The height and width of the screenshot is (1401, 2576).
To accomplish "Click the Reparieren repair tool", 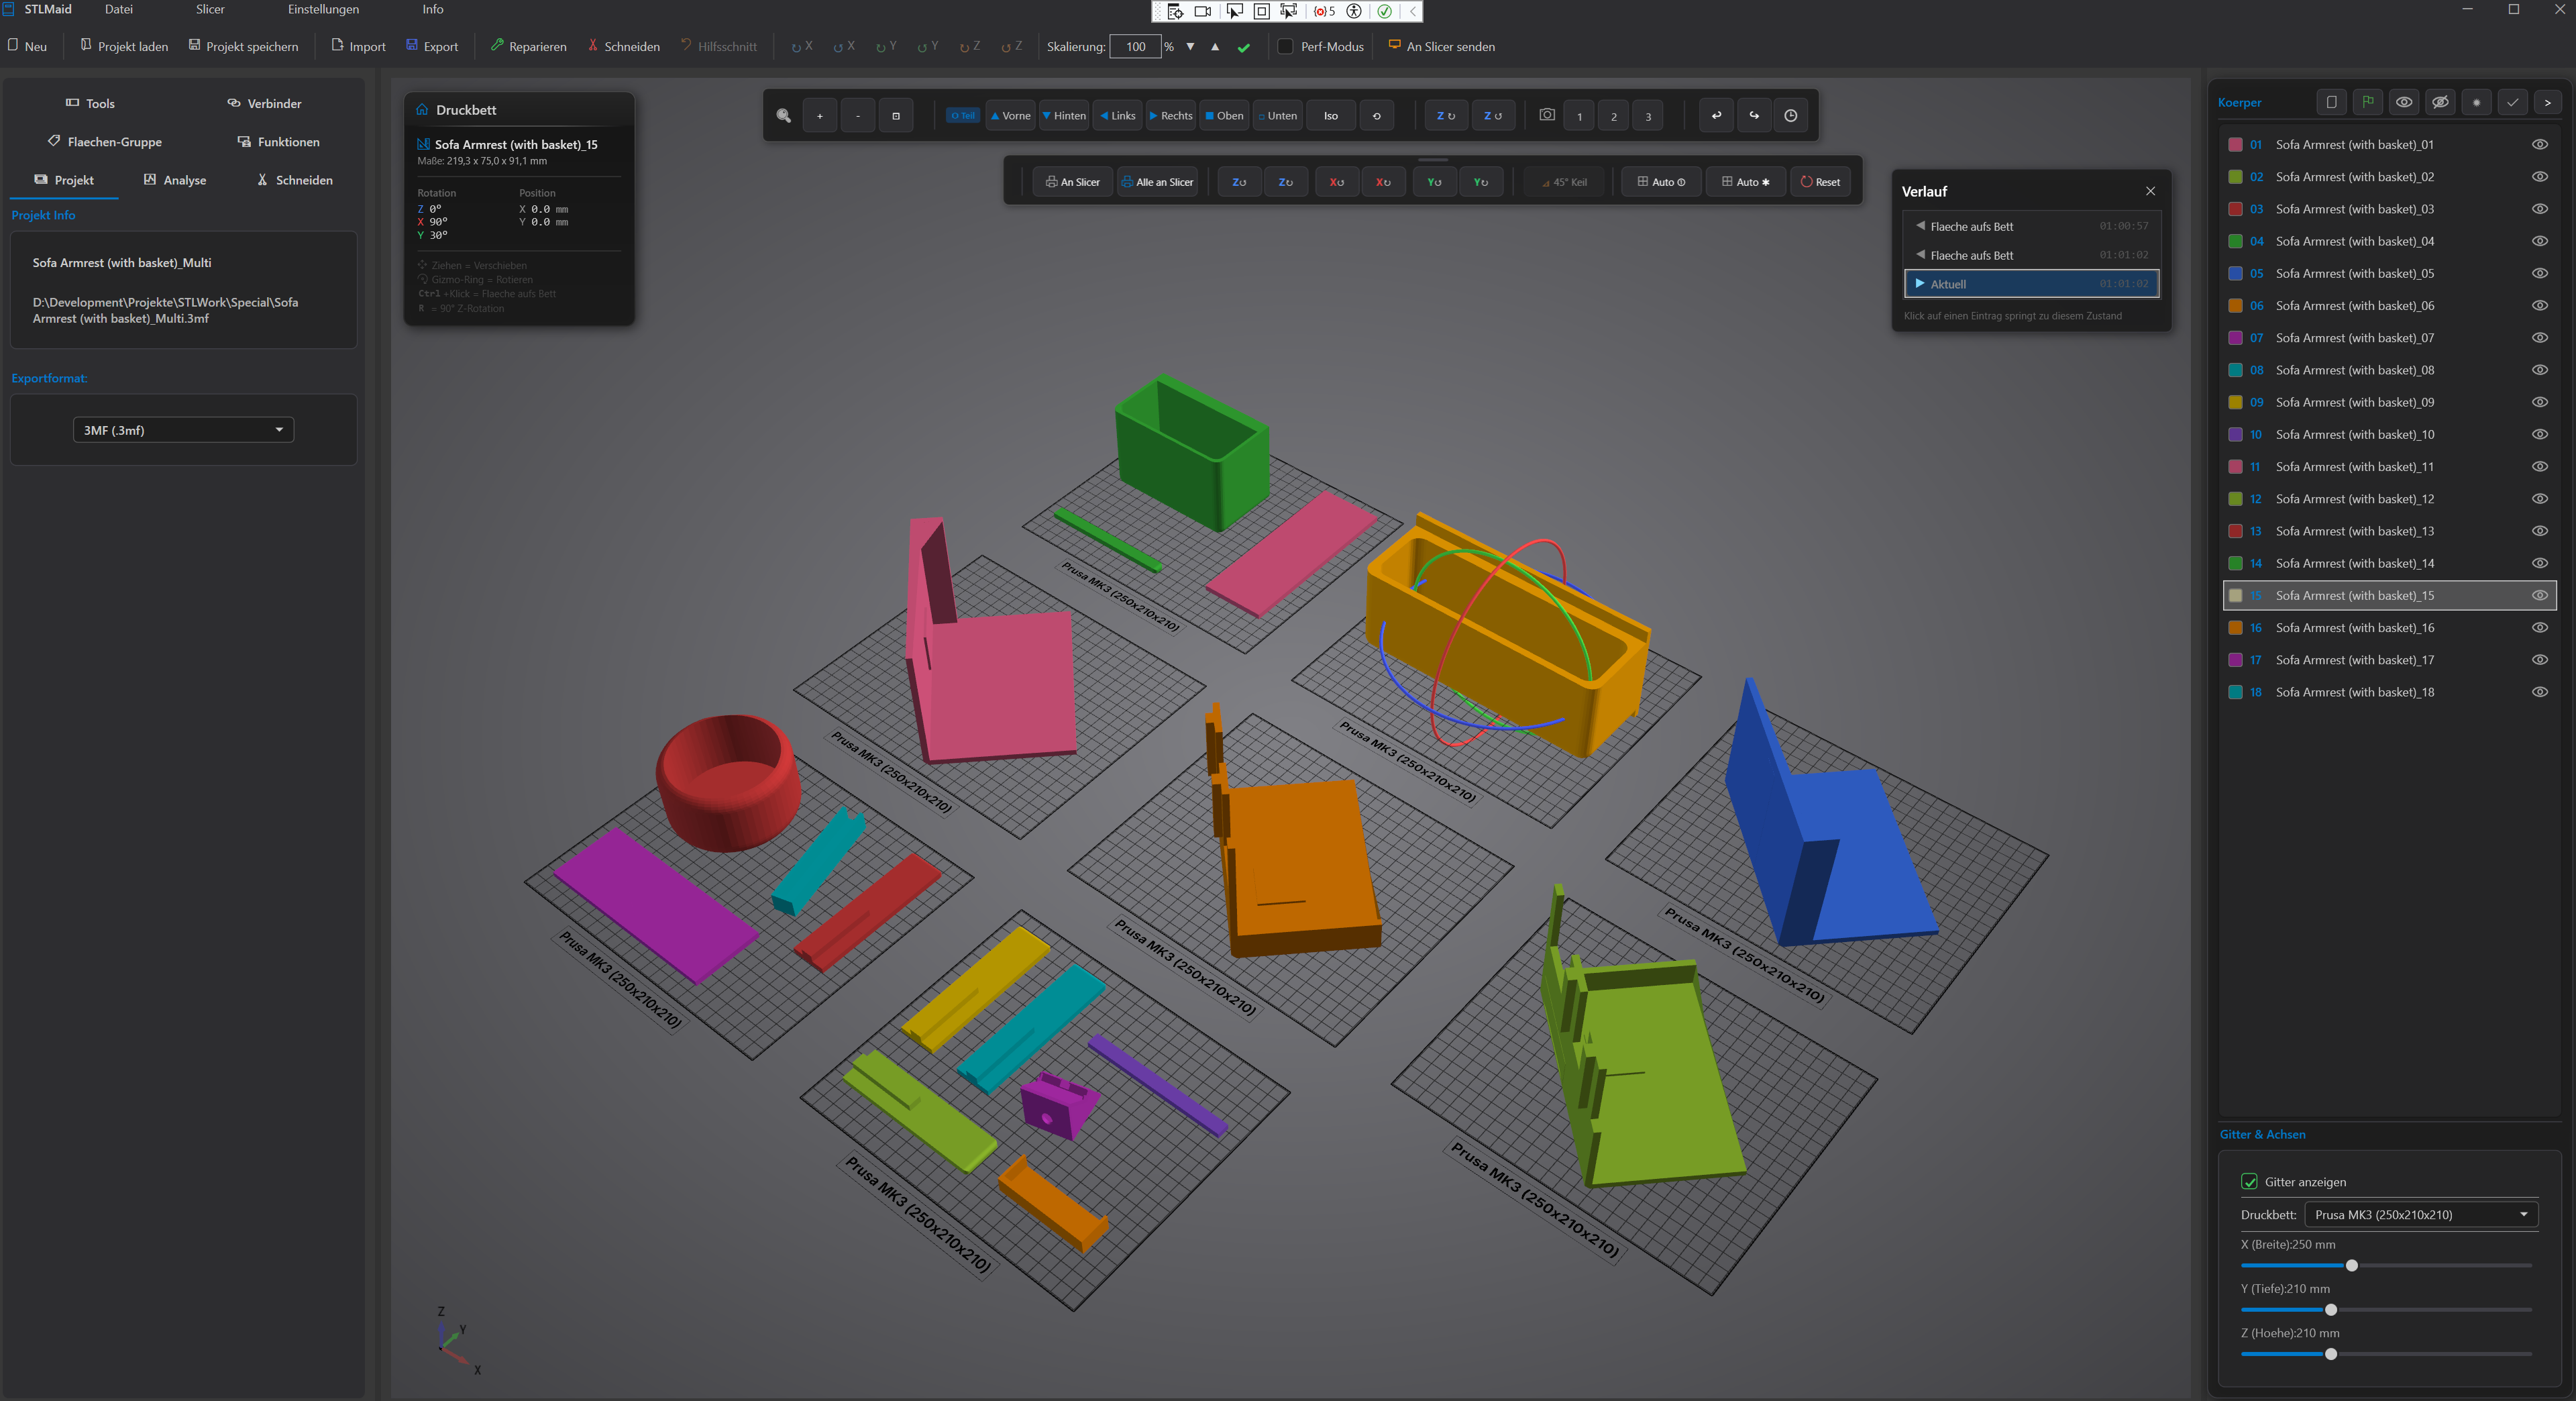I will click(528, 46).
